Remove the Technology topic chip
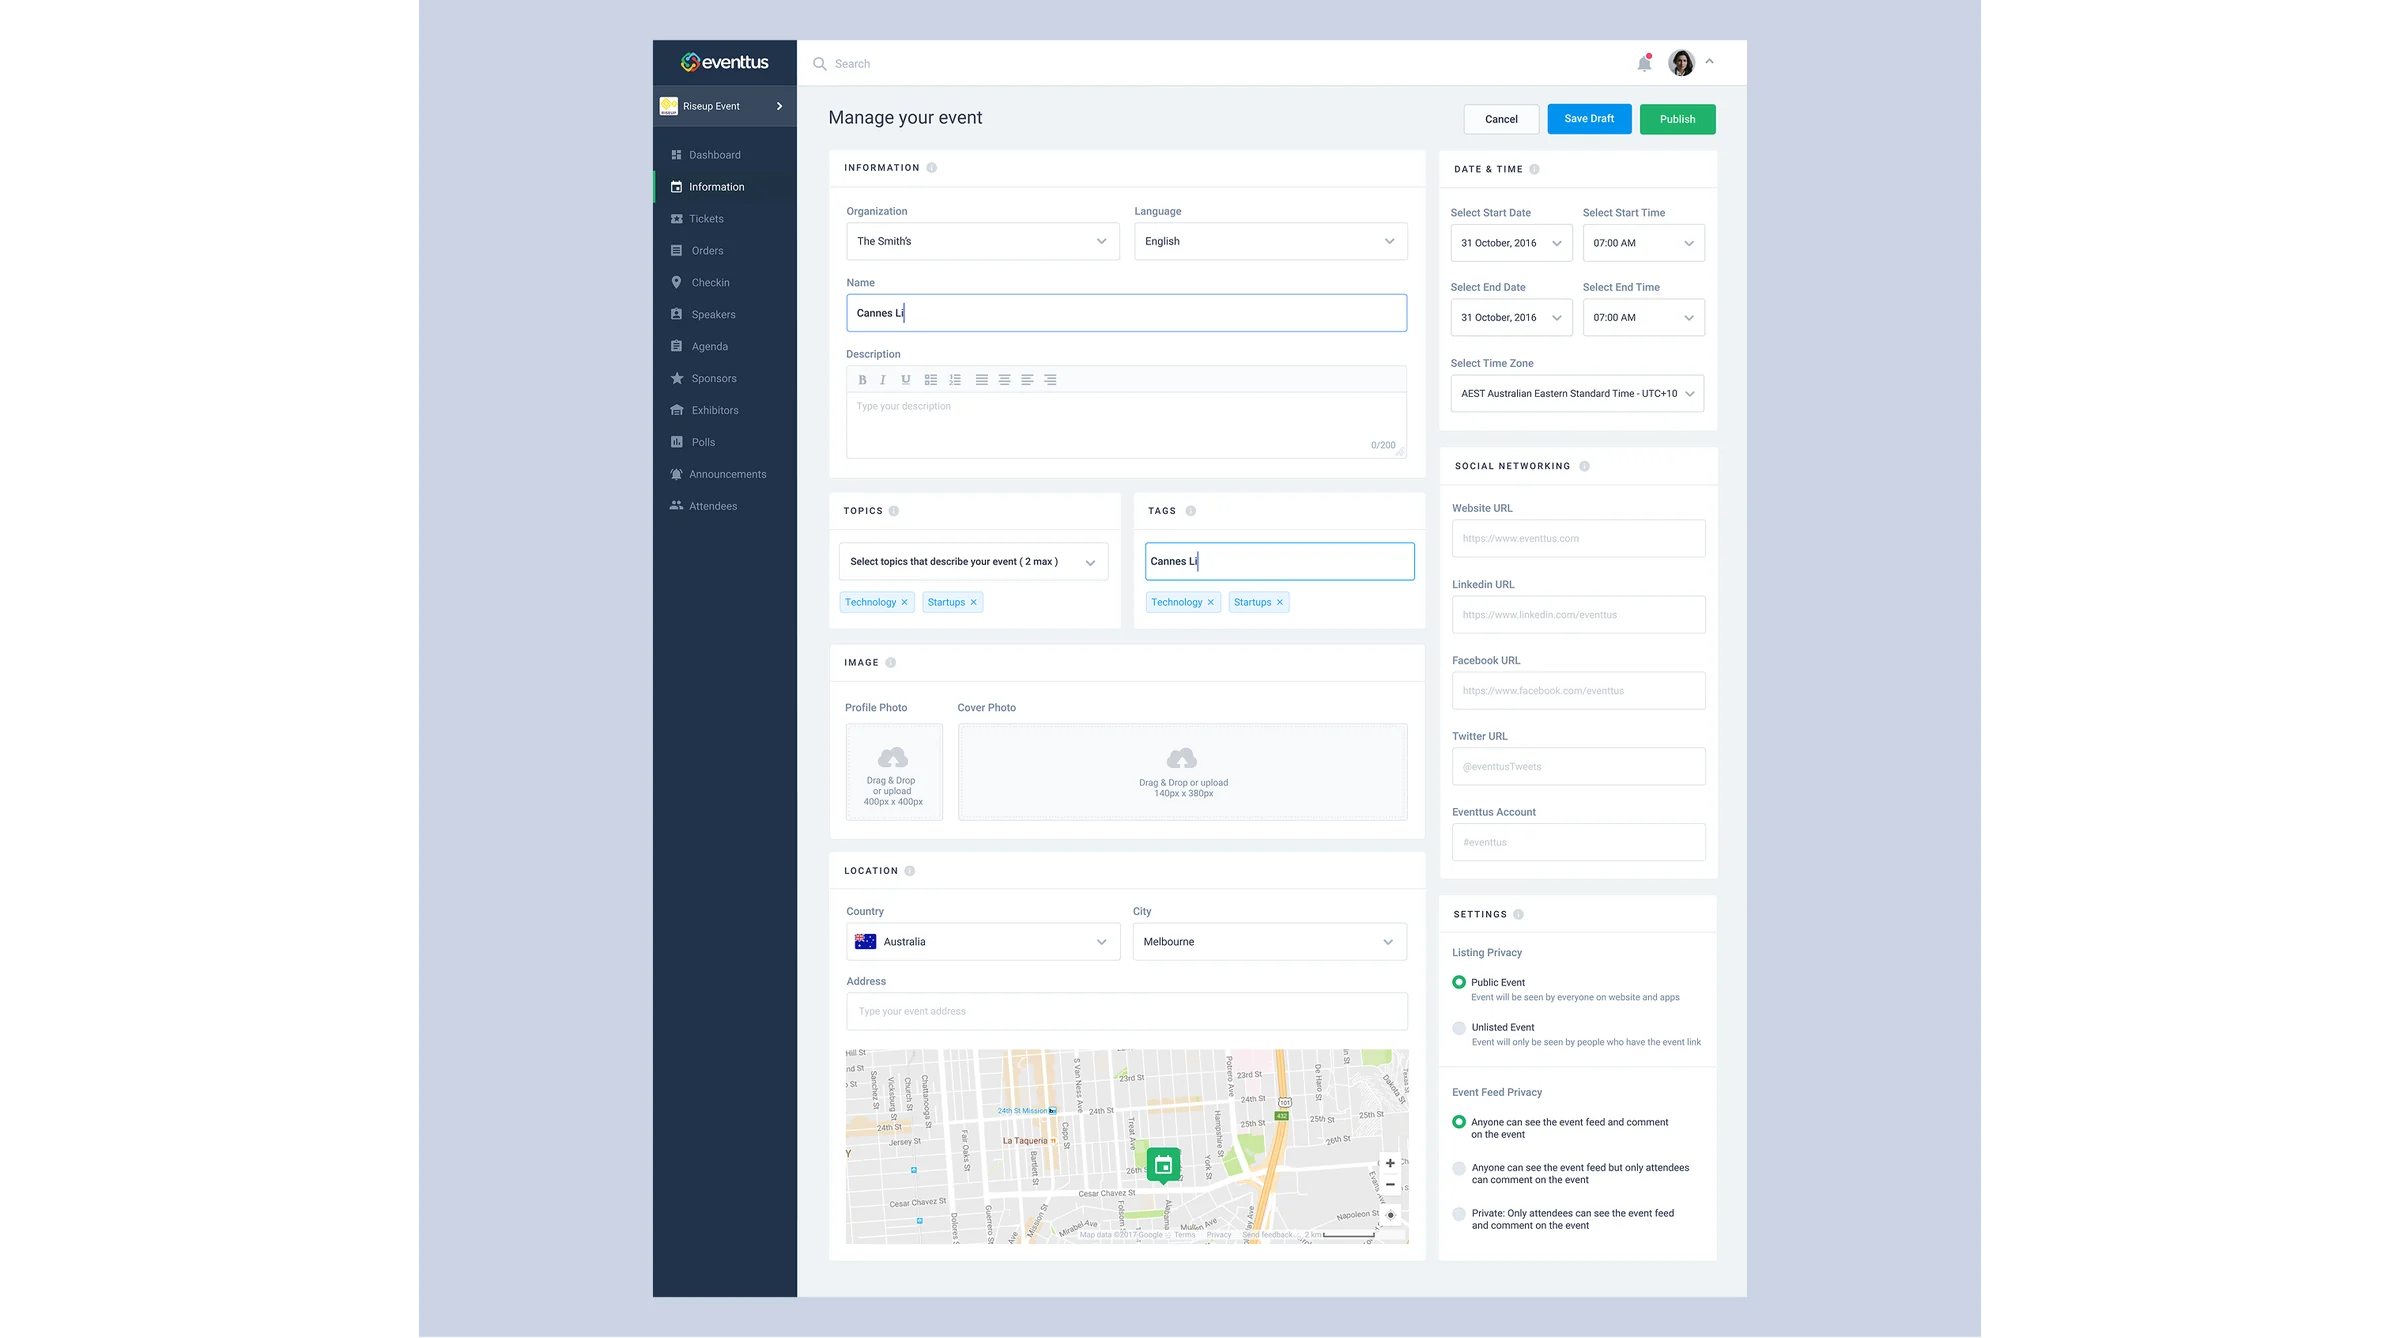This screenshot has height=1338, width=2400. pos(904,602)
